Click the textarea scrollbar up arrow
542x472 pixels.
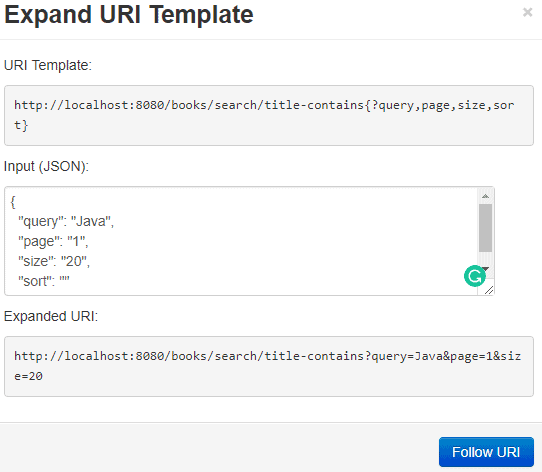point(485,196)
